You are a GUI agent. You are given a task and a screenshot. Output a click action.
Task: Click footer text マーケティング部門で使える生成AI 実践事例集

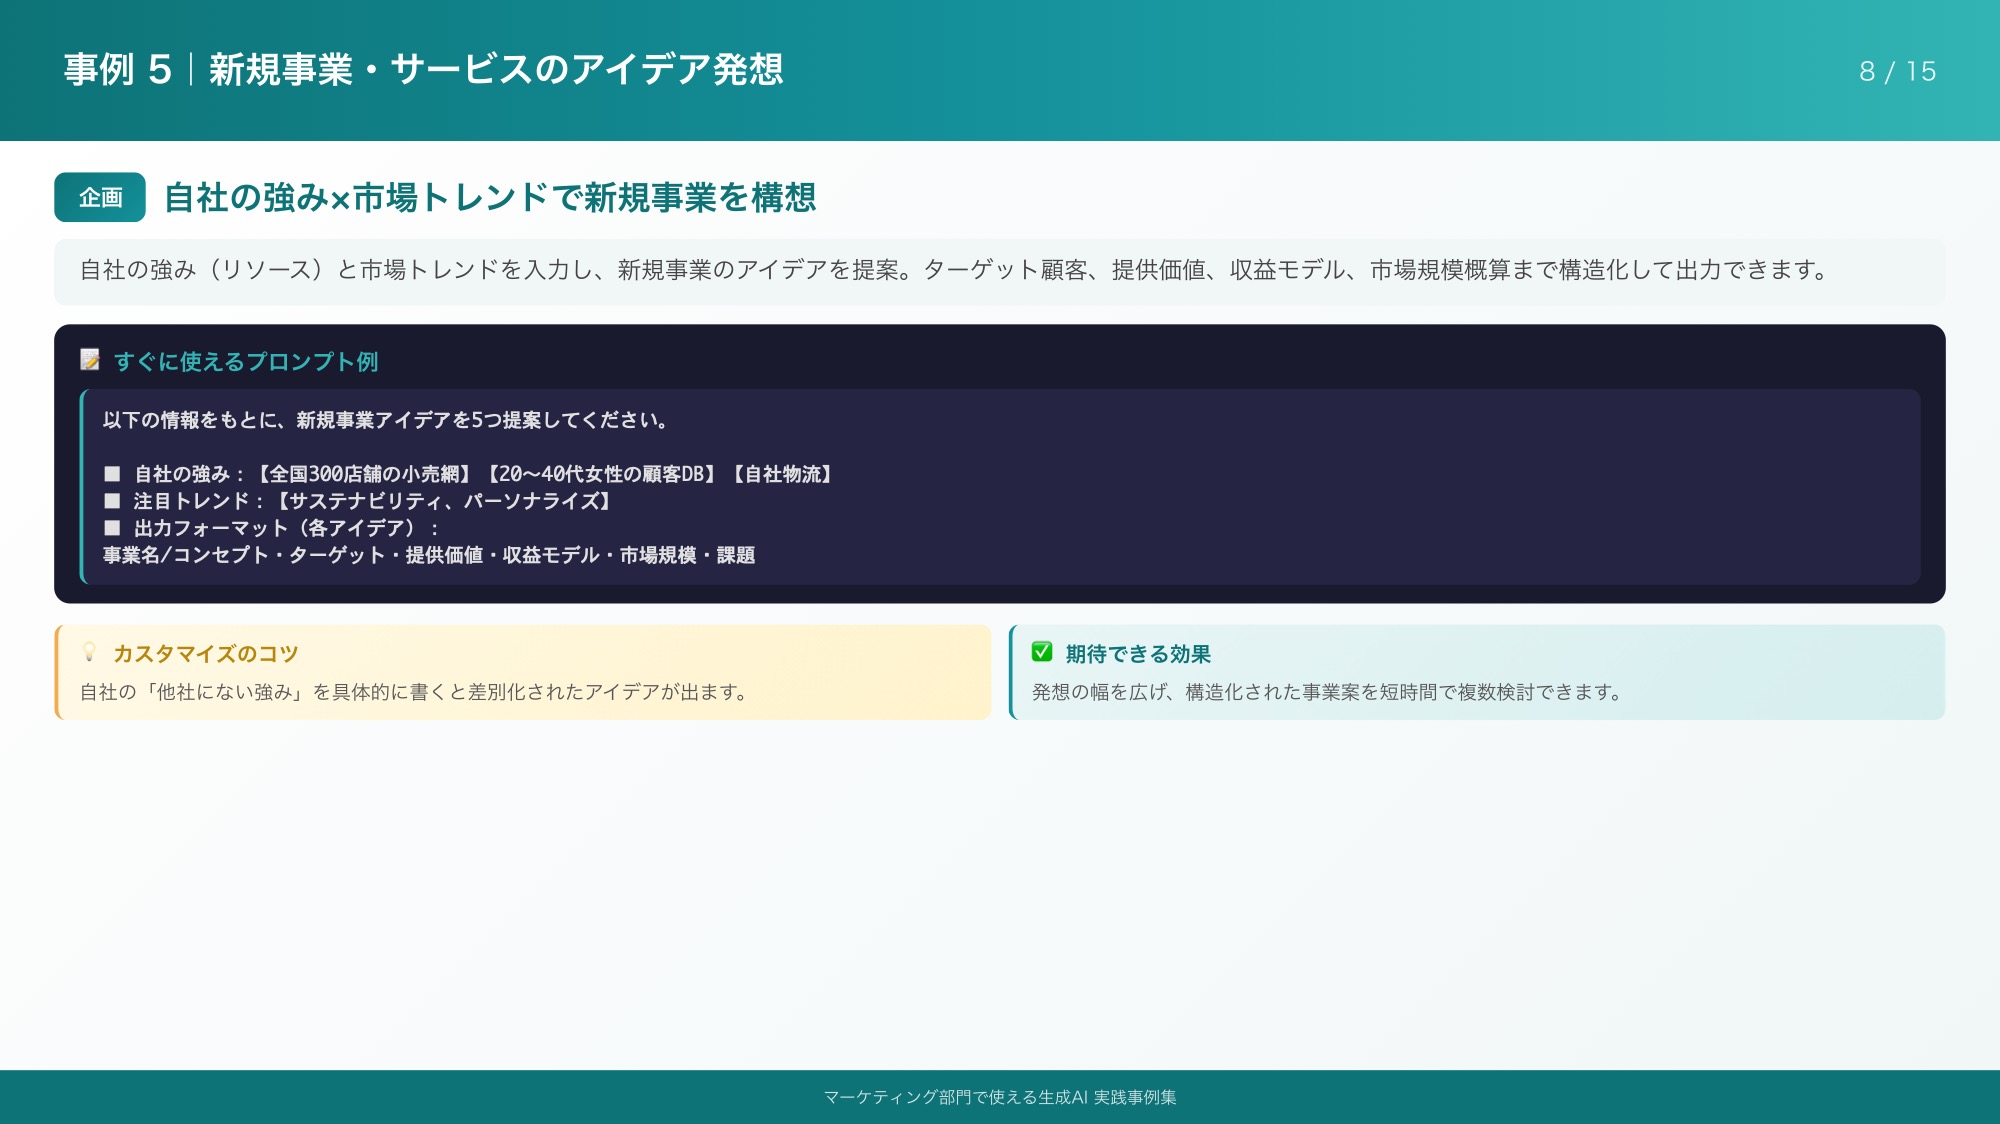1000,1097
